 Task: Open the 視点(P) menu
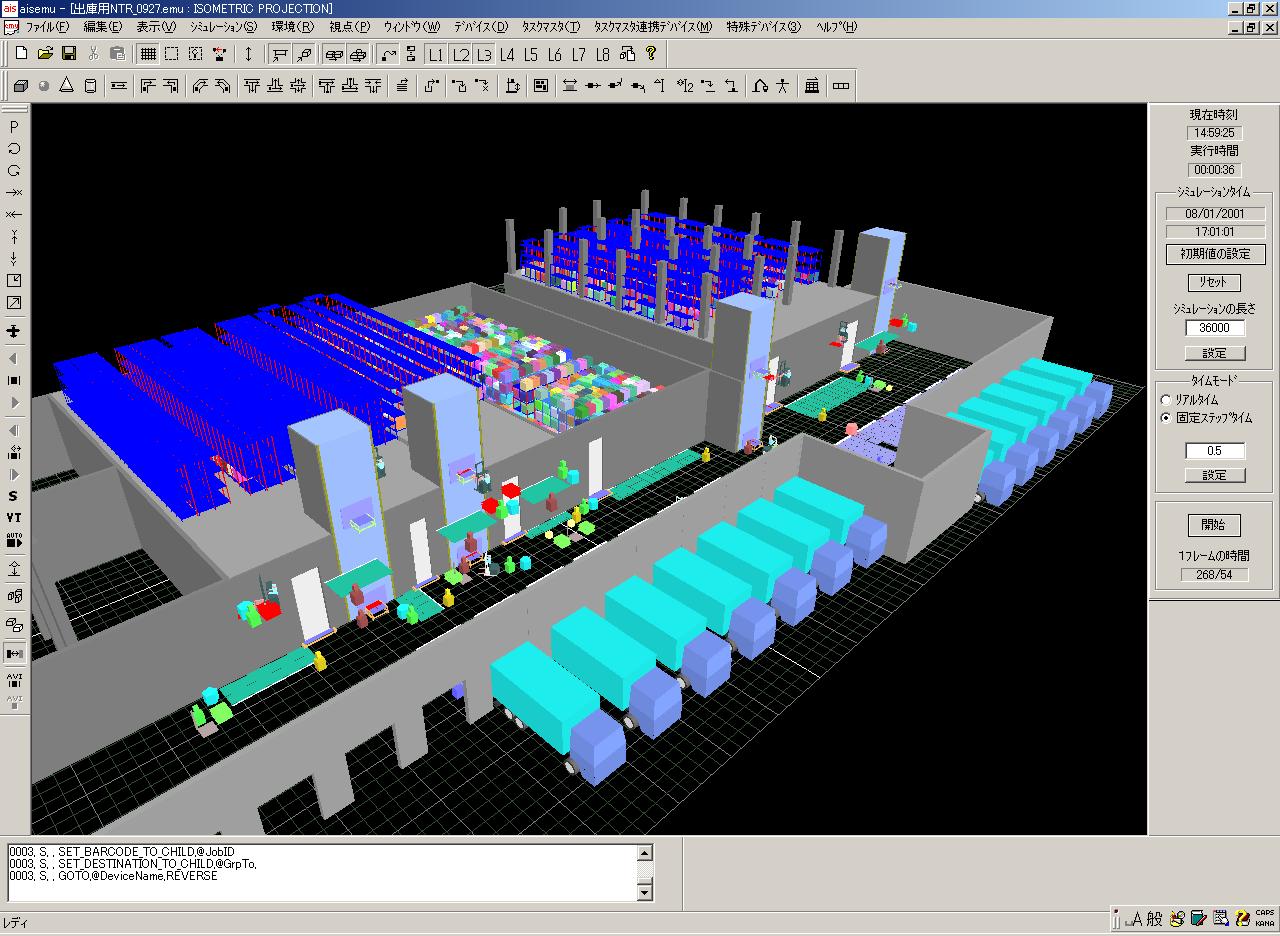point(349,27)
